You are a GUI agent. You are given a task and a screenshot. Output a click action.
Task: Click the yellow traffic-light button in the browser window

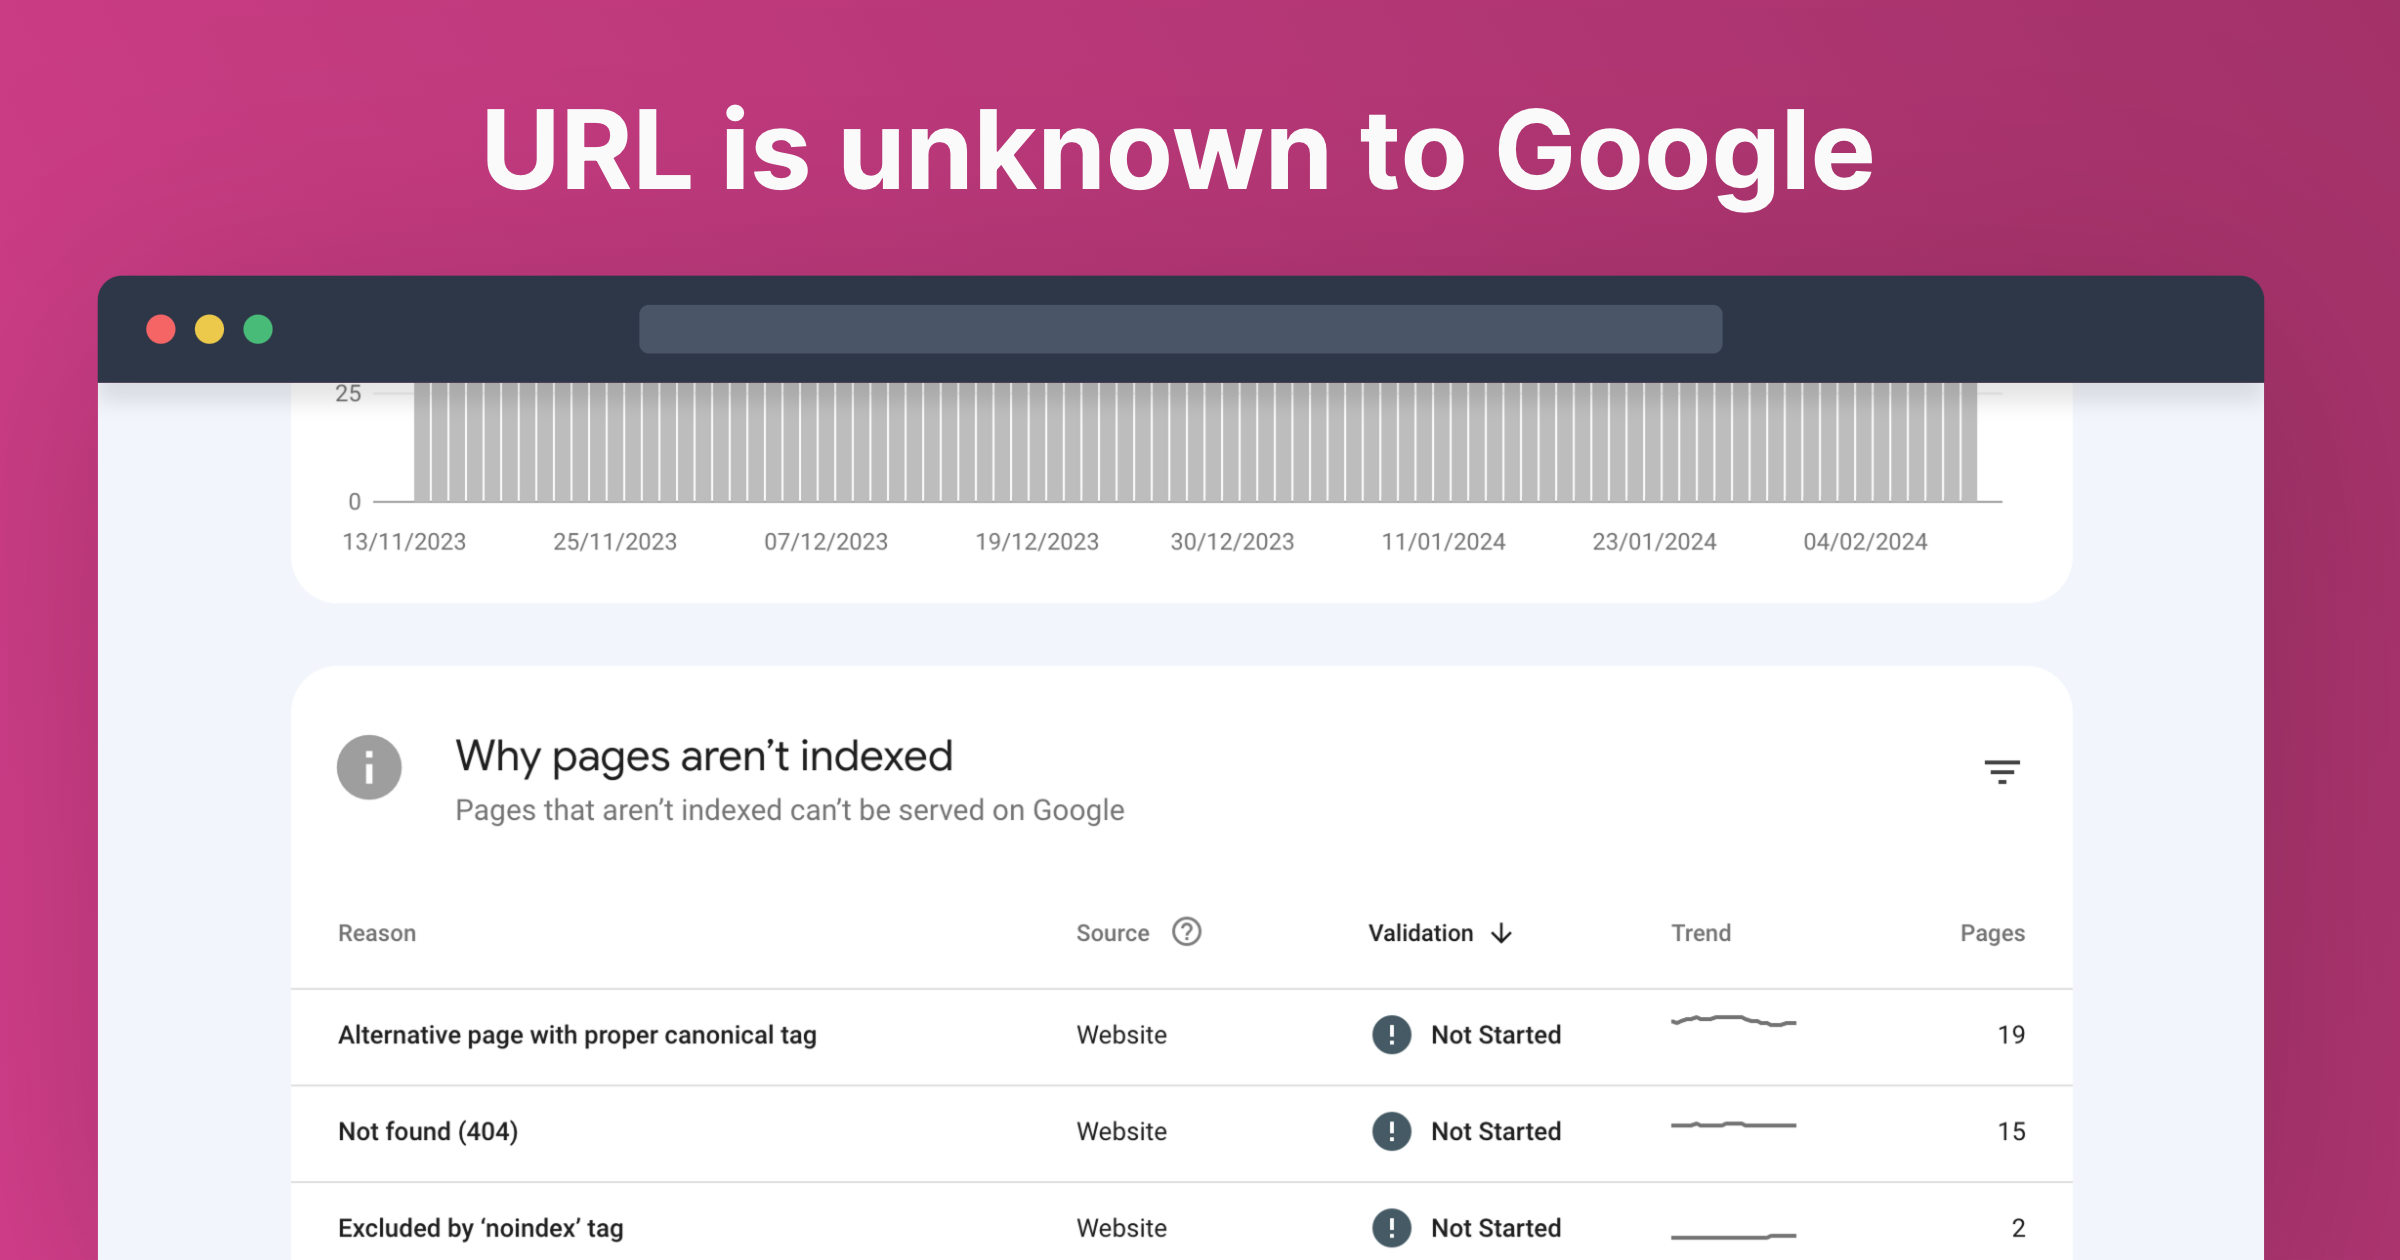coord(210,328)
